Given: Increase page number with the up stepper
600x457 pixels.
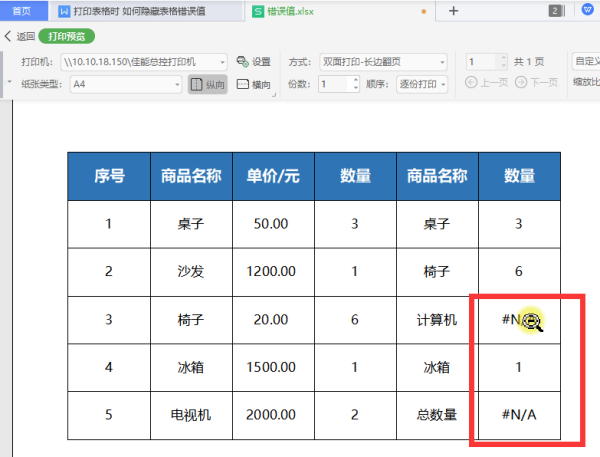Looking at the screenshot, I should pos(504,58).
